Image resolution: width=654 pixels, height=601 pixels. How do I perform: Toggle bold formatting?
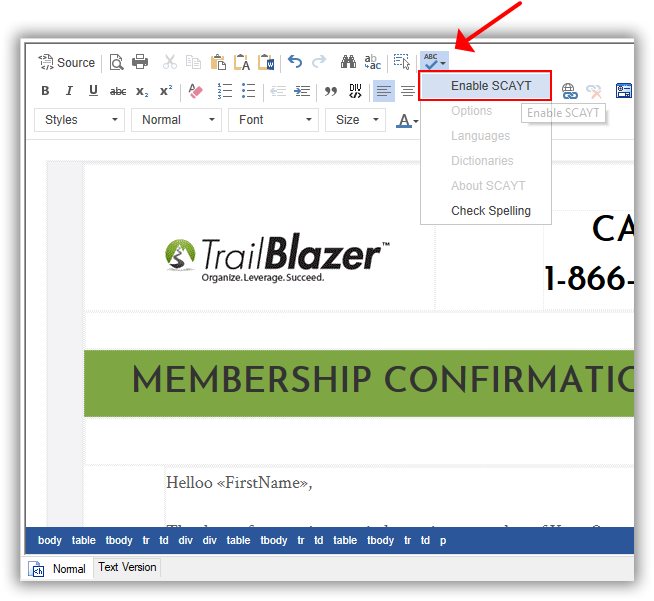click(x=45, y=91)
